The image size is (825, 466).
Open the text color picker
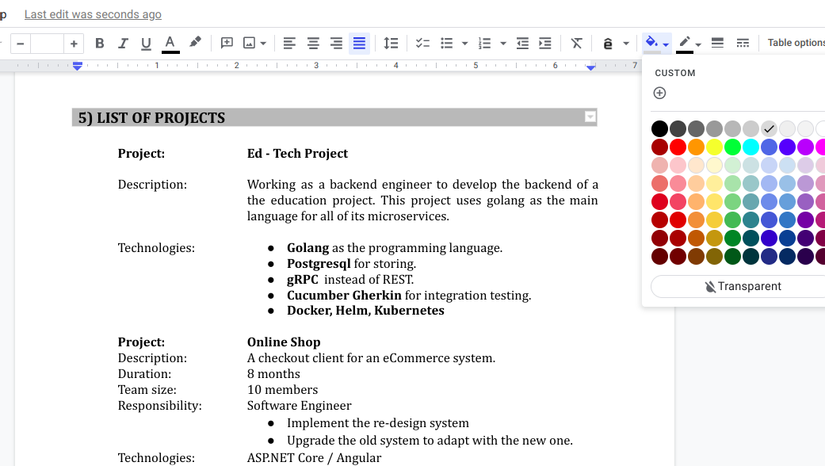pos(170,43)
